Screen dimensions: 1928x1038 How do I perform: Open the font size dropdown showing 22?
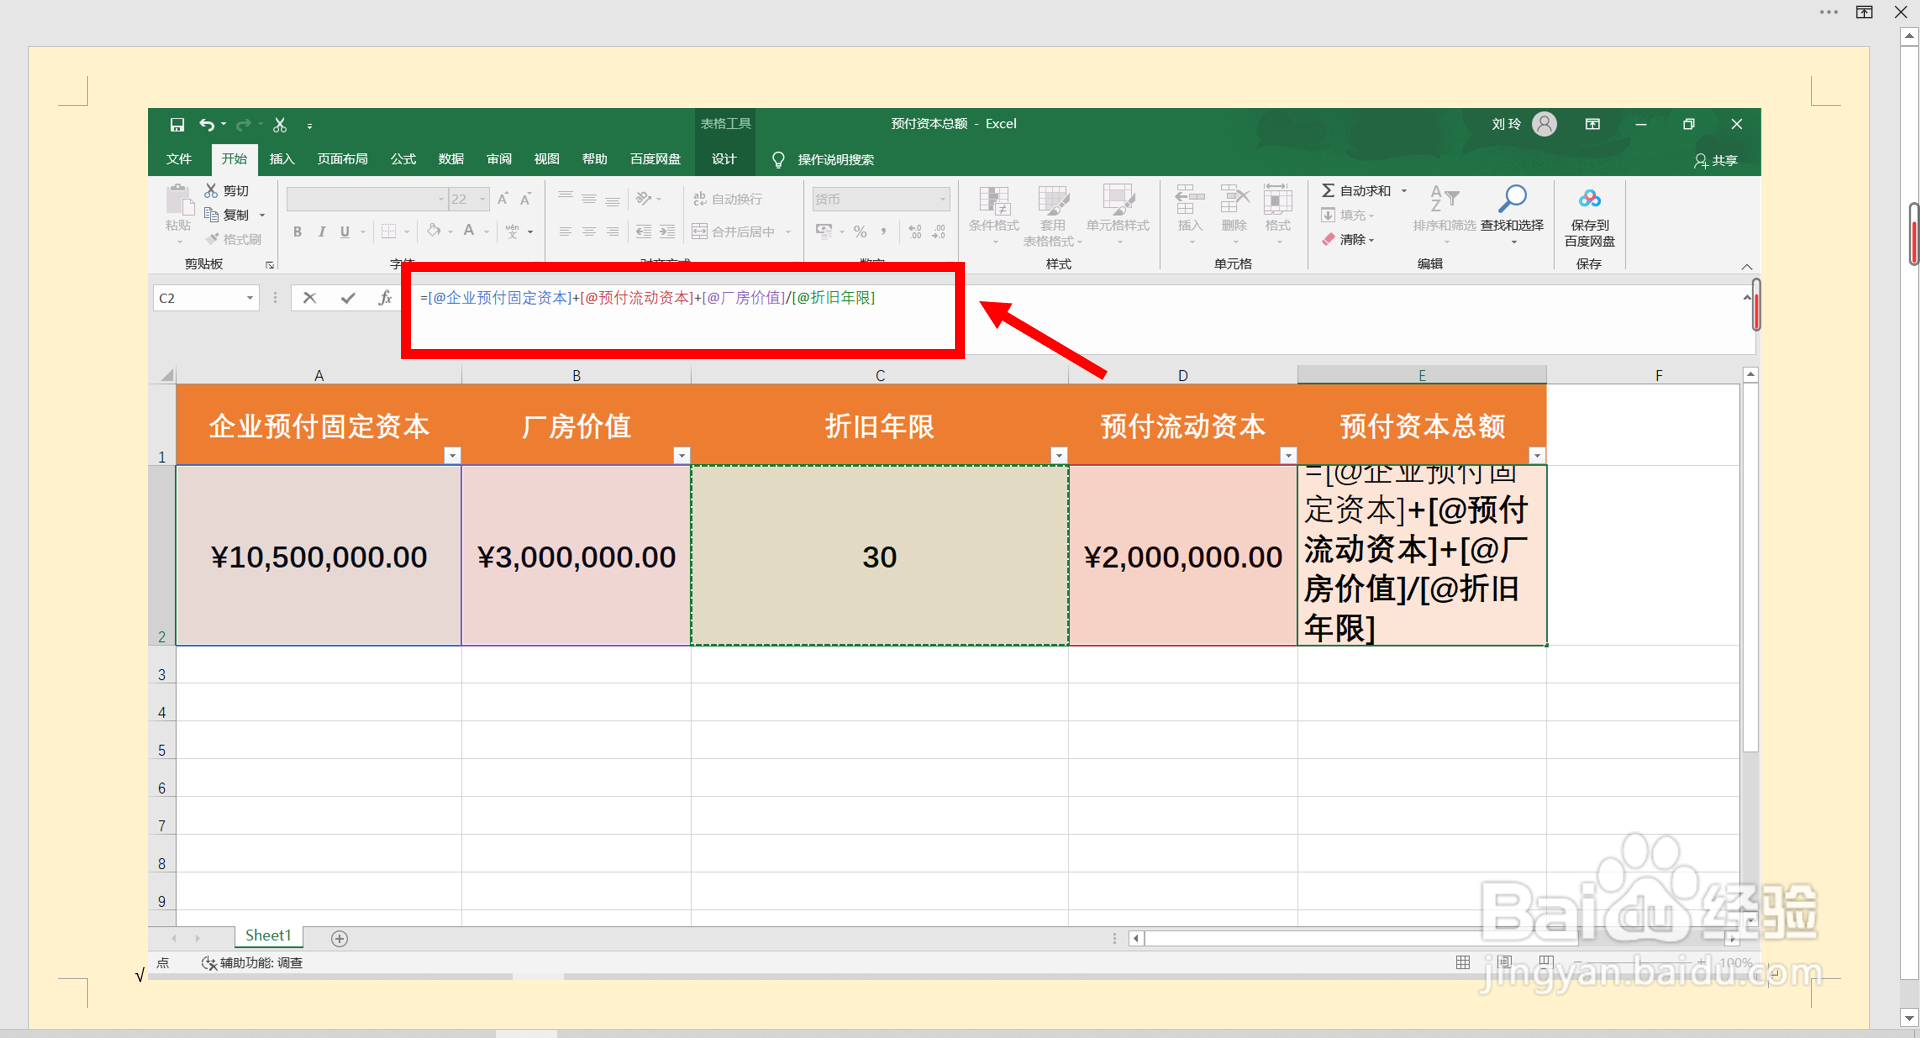click(x=483, y=199)
